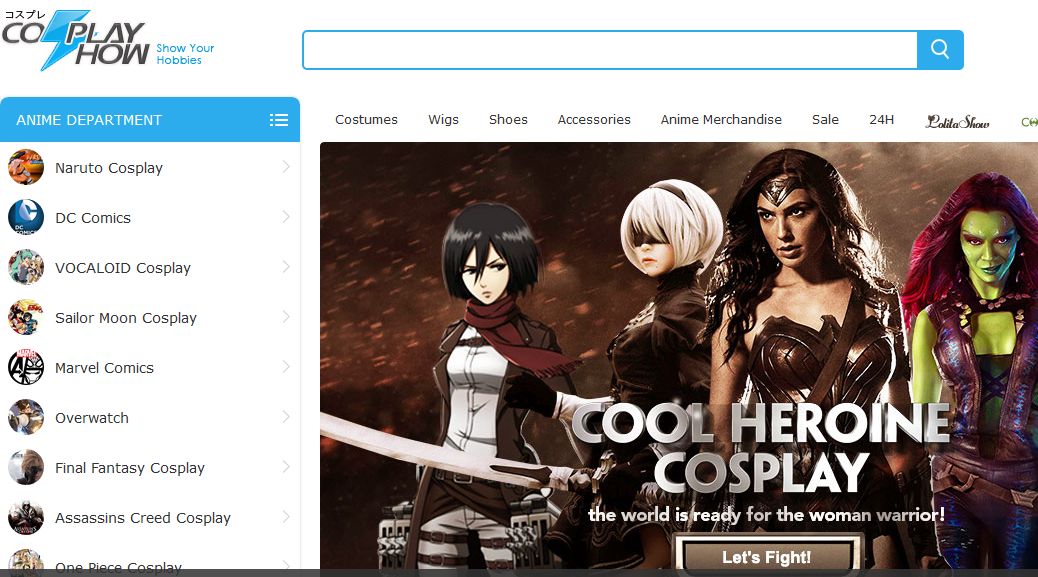Open the Wigs menu item

(443, 120)
